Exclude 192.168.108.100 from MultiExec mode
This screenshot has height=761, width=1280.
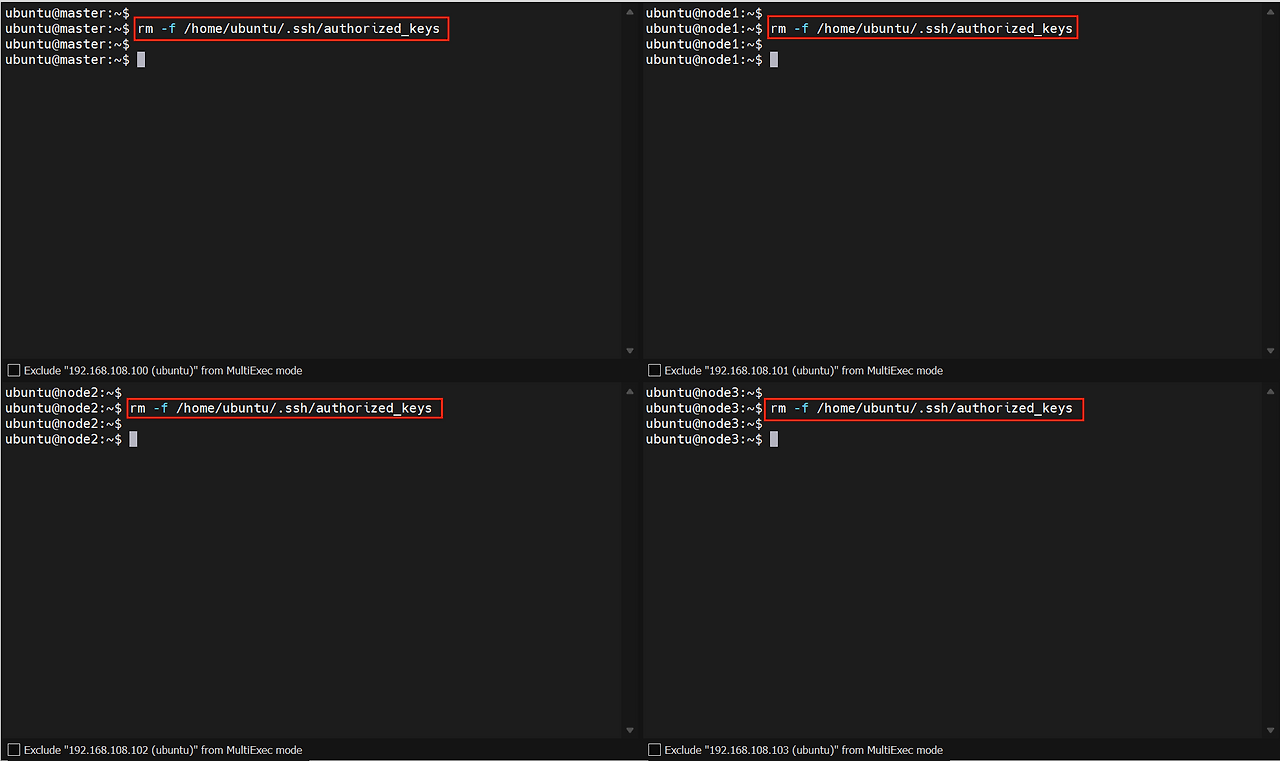(14, 371)
